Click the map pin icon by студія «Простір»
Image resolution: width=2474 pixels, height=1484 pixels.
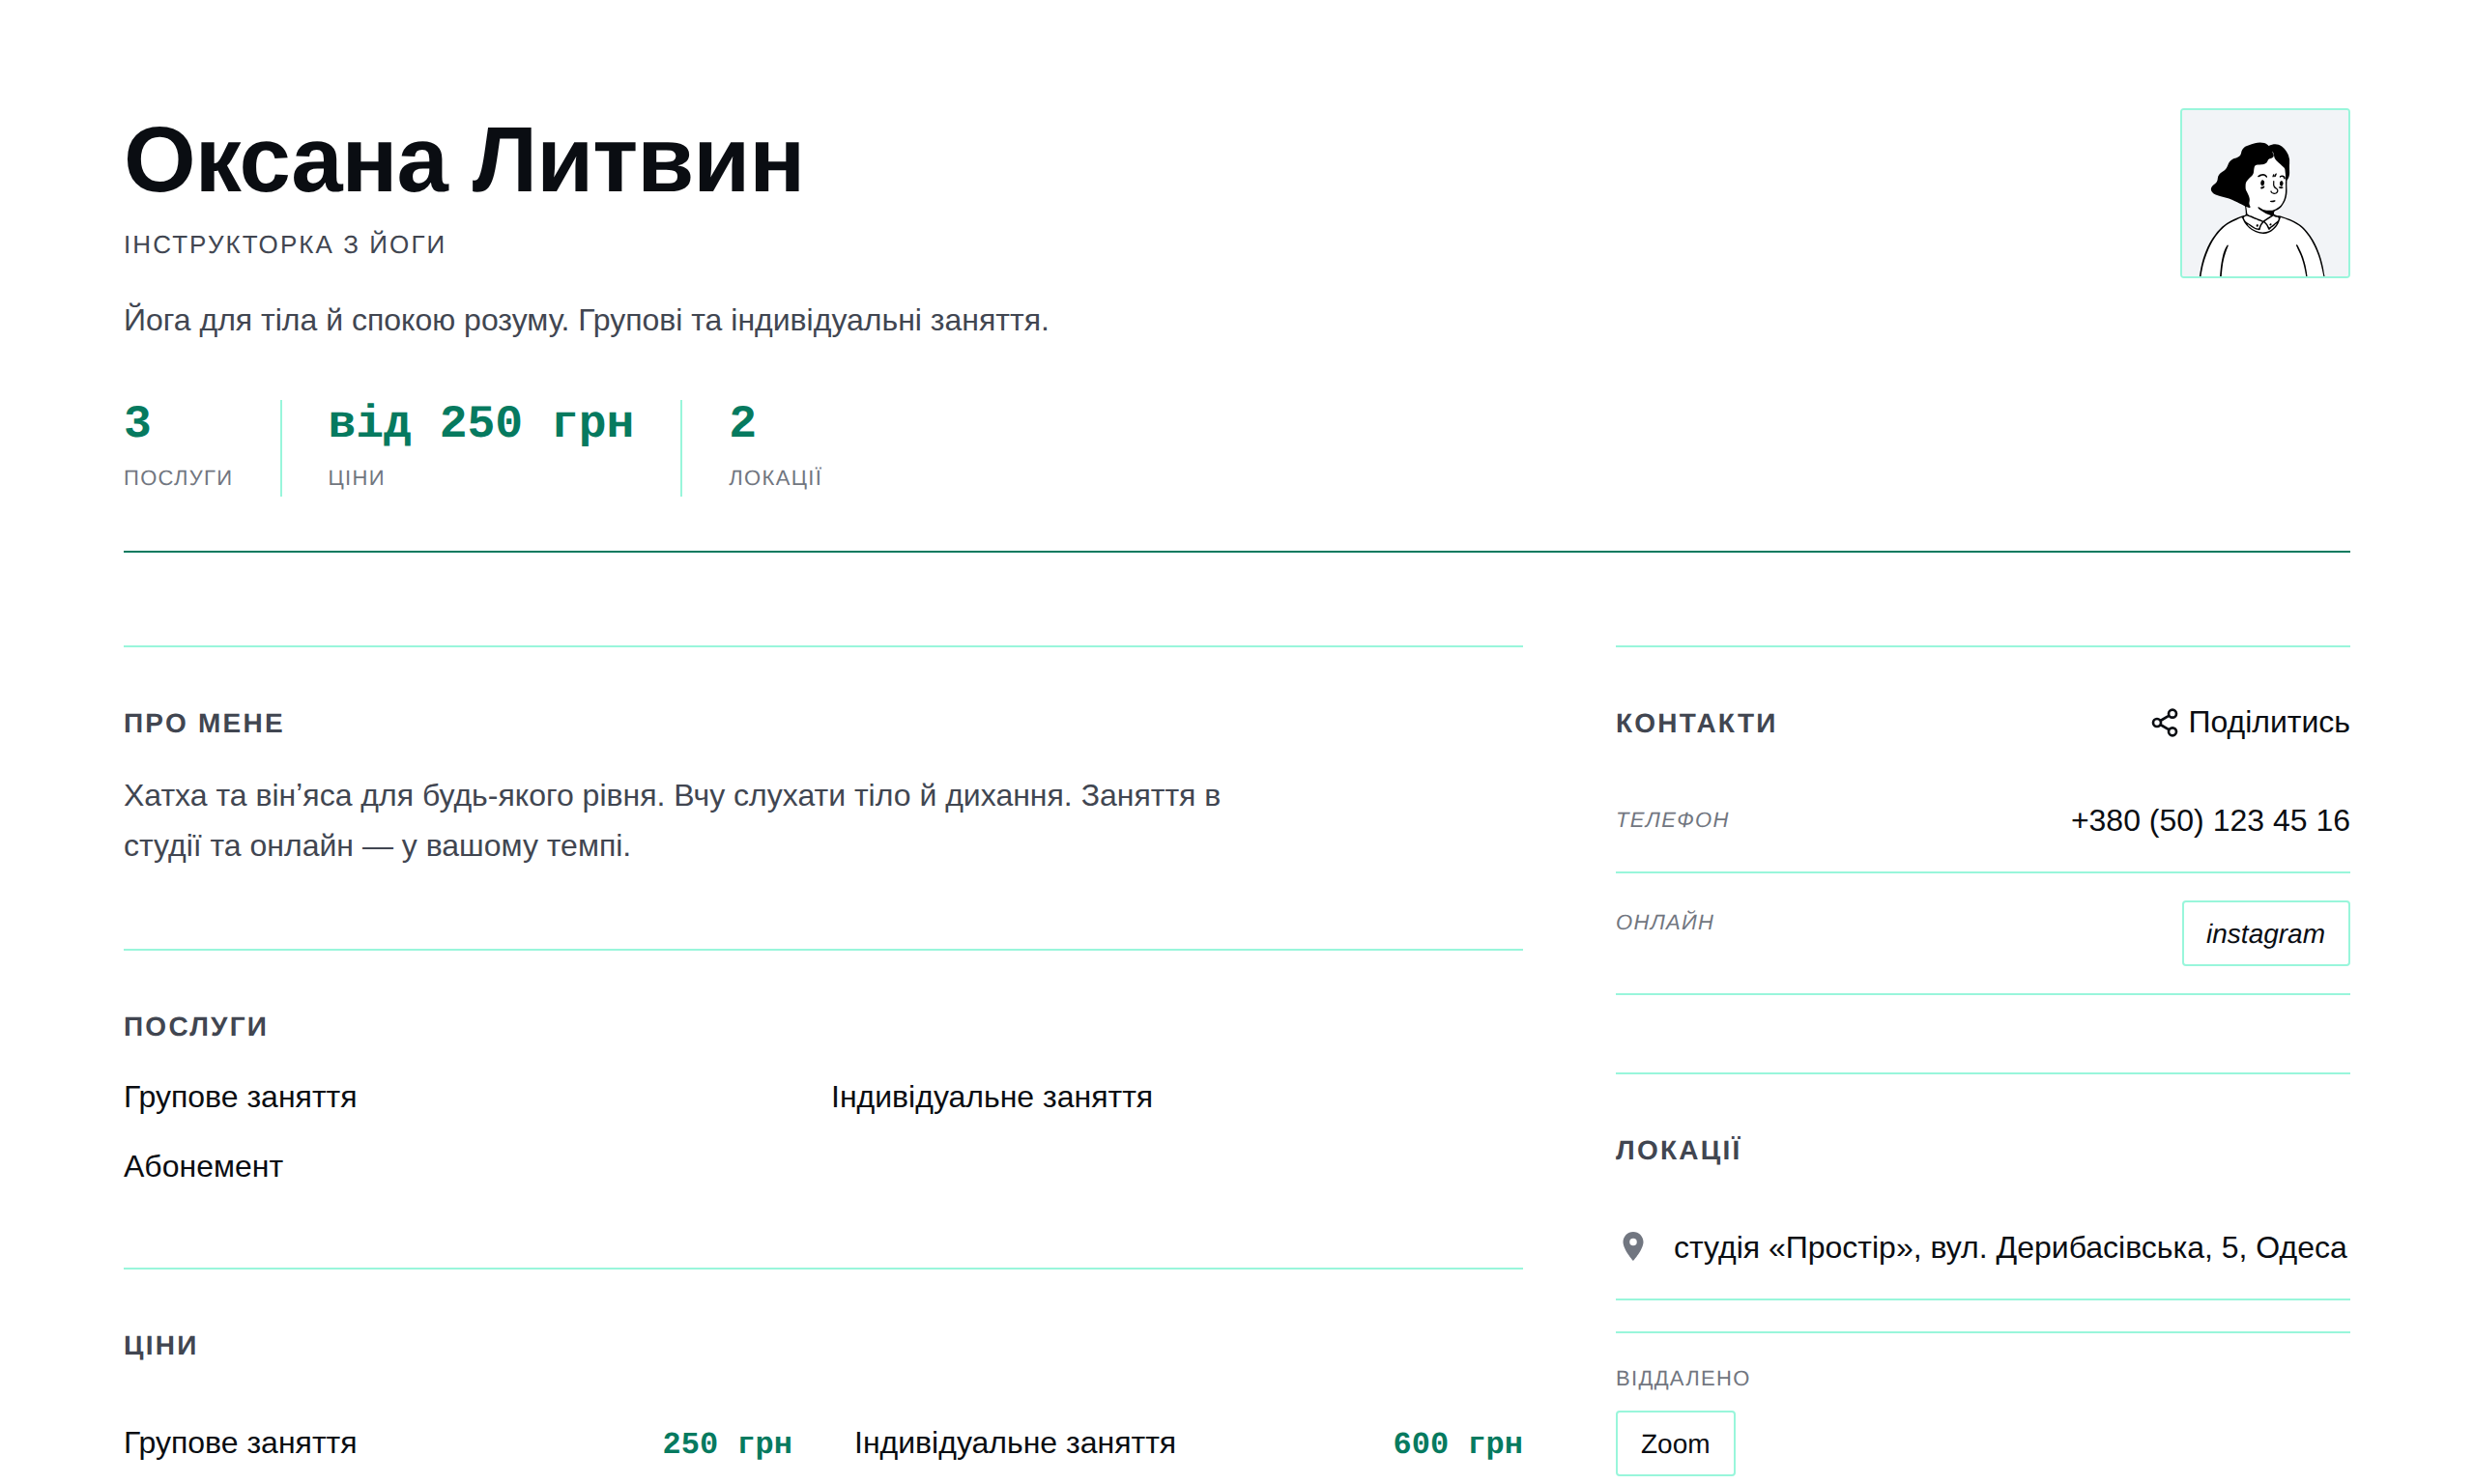click(1632, 1246)
